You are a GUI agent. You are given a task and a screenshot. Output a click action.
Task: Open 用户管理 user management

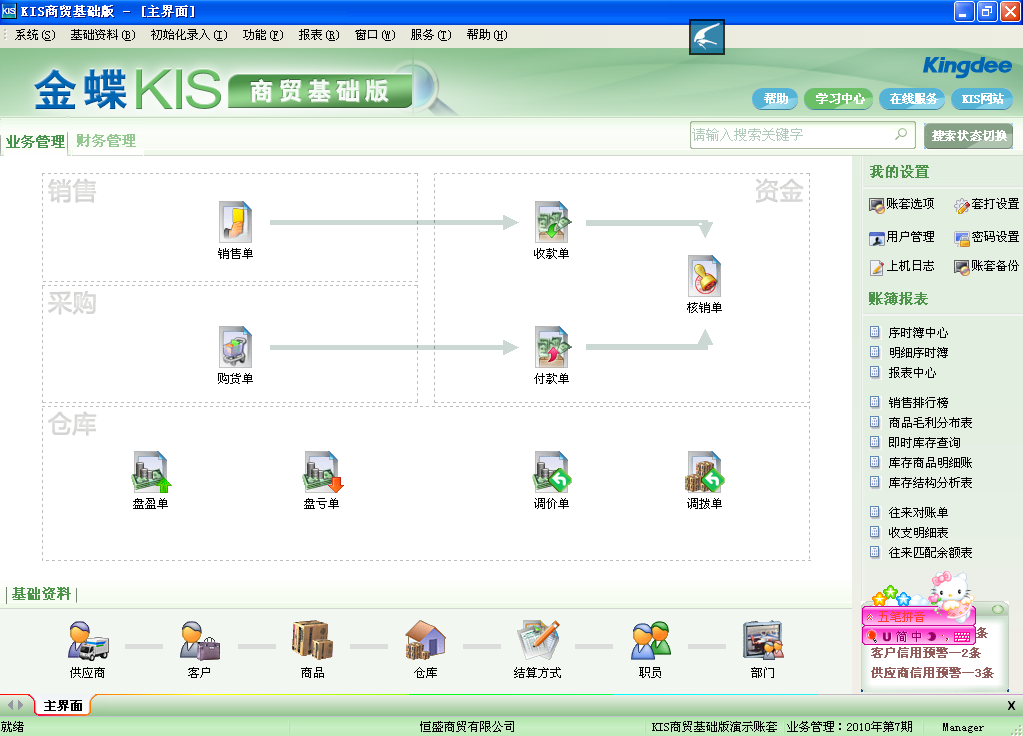click(902, 237)
